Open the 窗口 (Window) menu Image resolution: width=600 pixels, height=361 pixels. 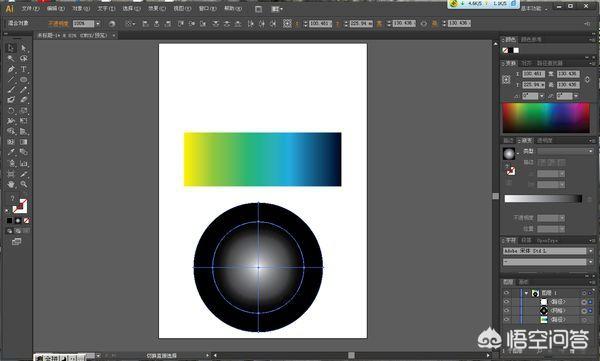207,8
